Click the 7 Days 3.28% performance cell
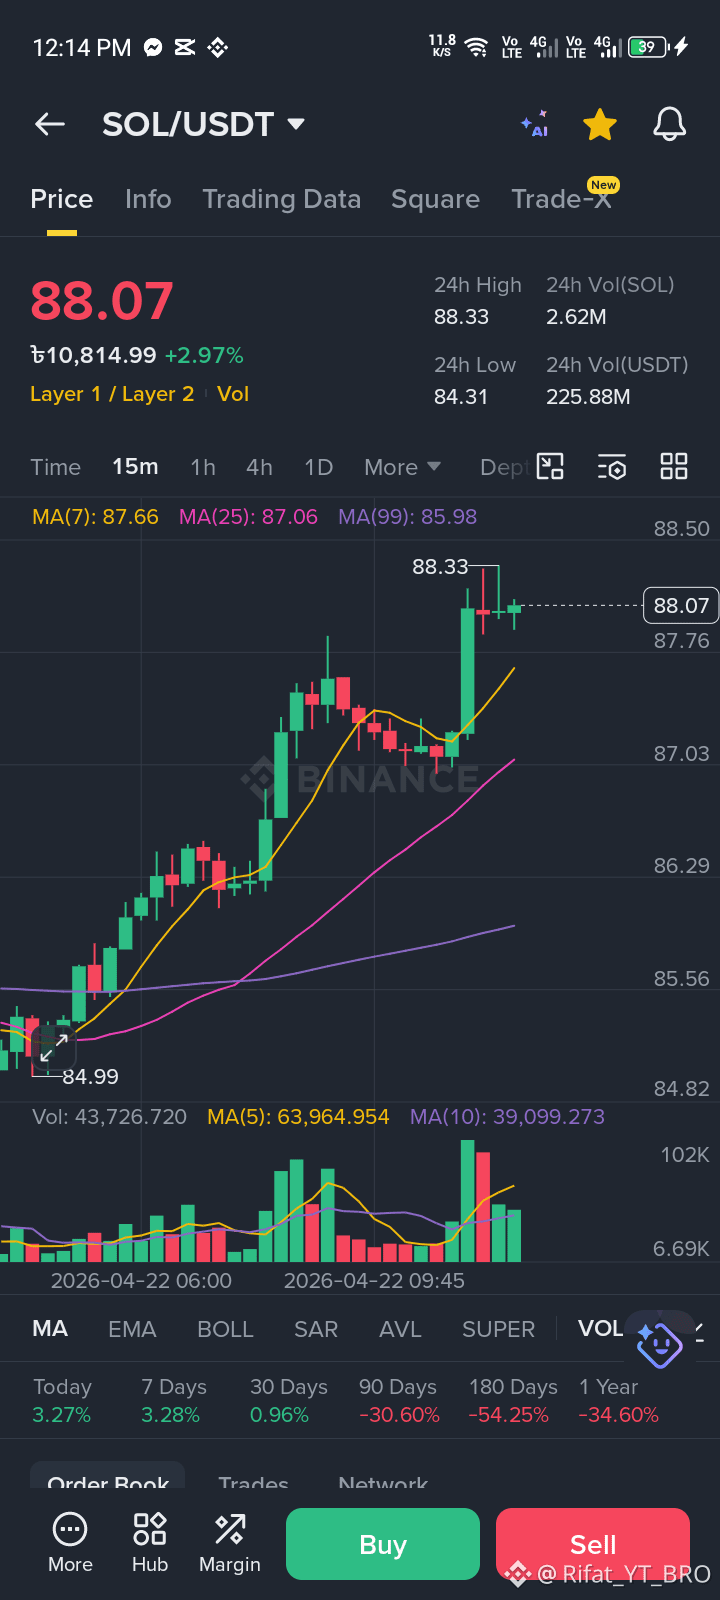Image resolution: width=720 pixels, height=1600 pixels. [173, 1401]
